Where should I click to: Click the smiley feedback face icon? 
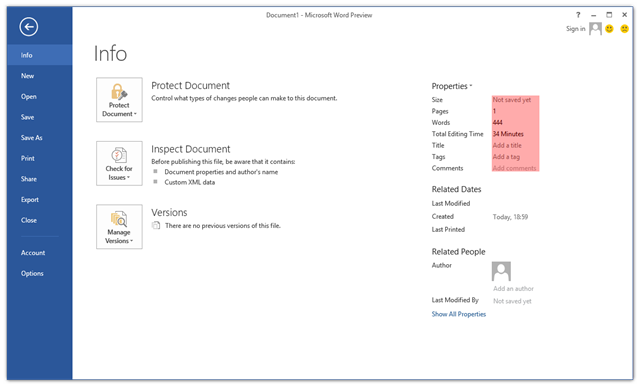609,29
